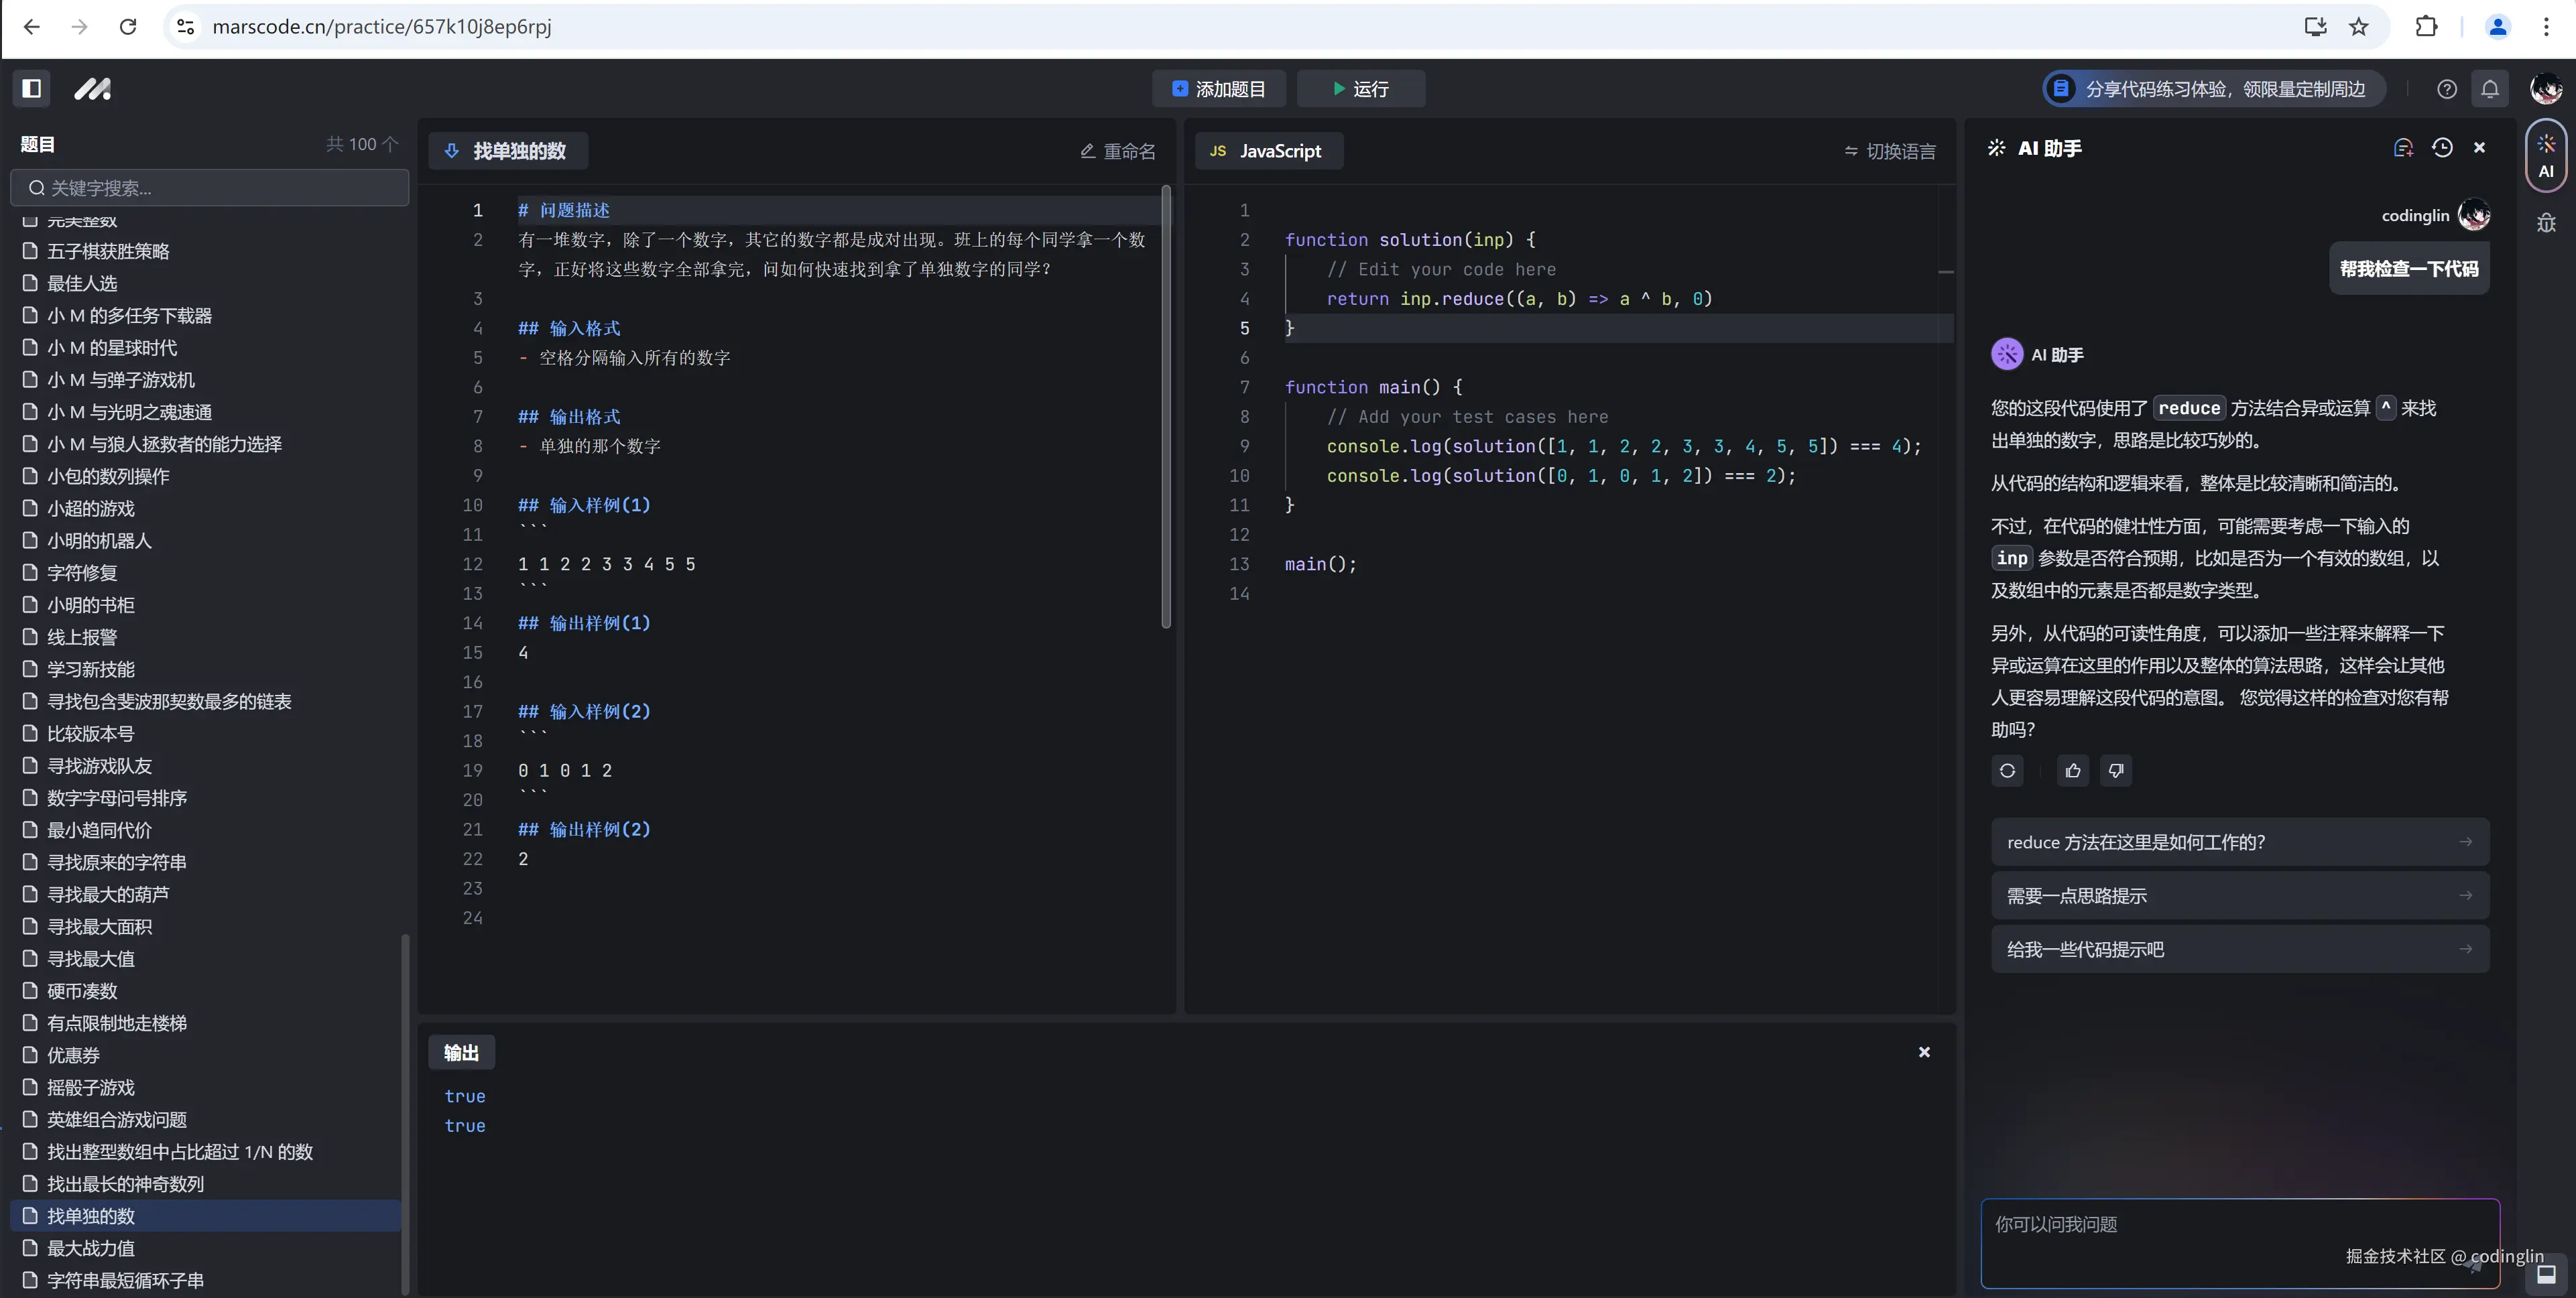Open the bug report panel icon

coord(2546,222)
